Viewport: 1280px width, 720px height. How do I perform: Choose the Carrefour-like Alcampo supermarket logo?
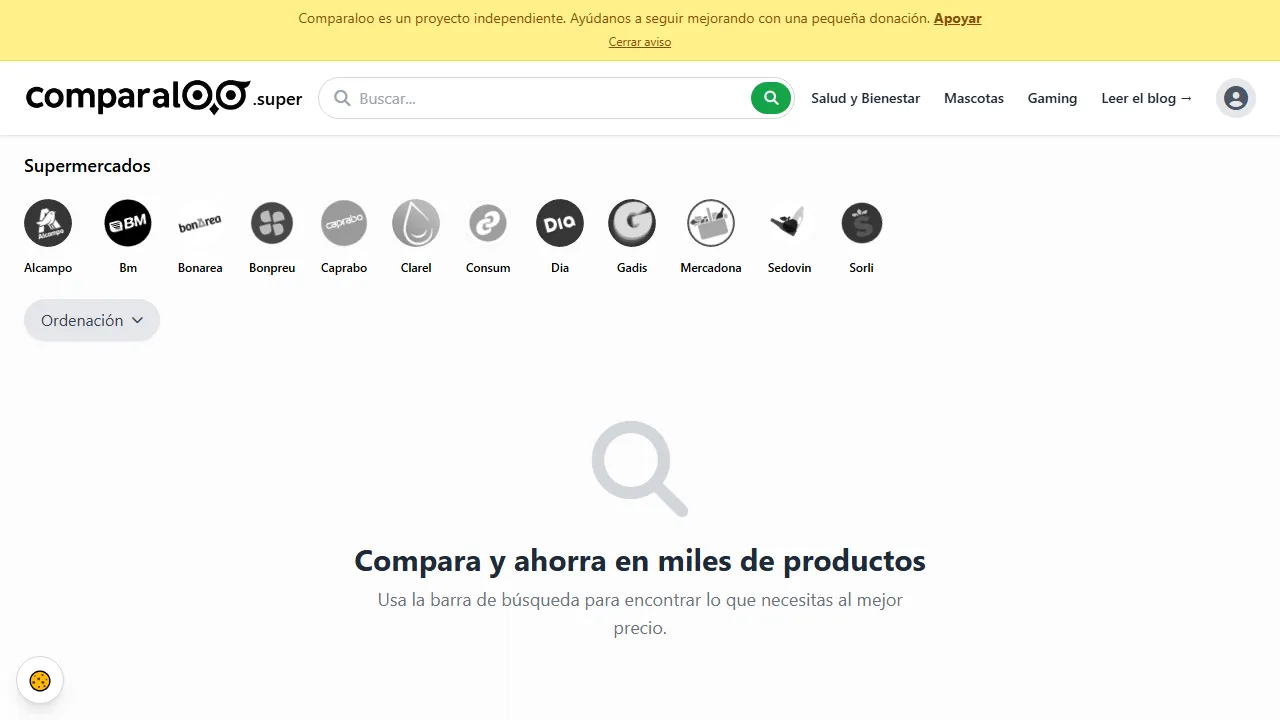coord(48,222)
